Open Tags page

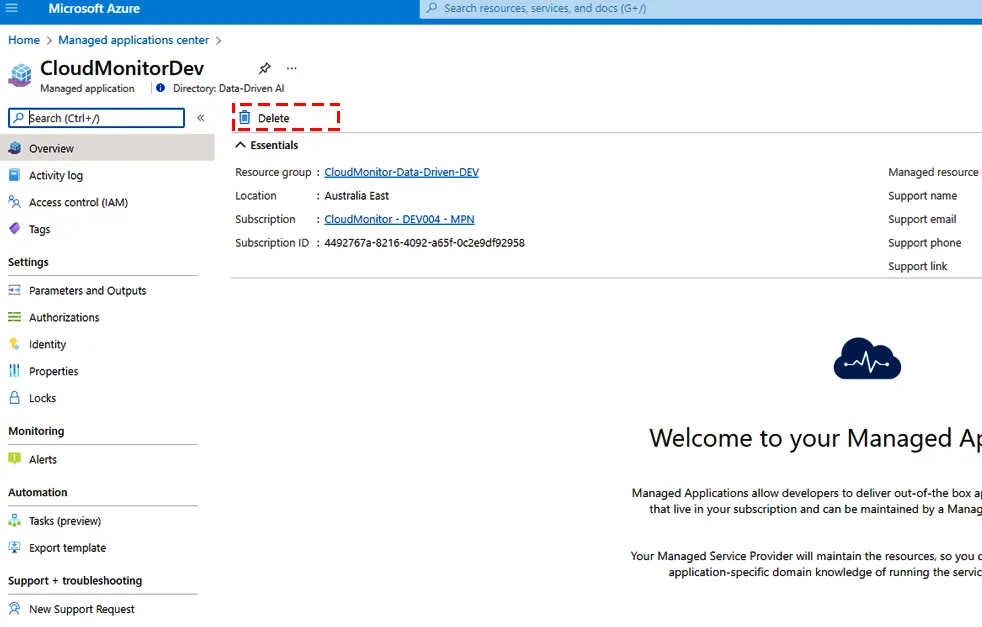tap(39, 229)
